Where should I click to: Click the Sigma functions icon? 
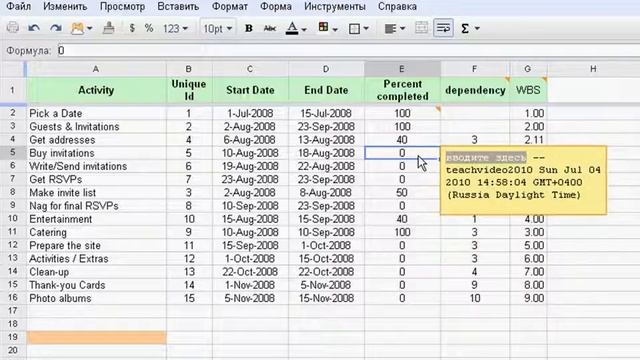(x=465, y=28)
